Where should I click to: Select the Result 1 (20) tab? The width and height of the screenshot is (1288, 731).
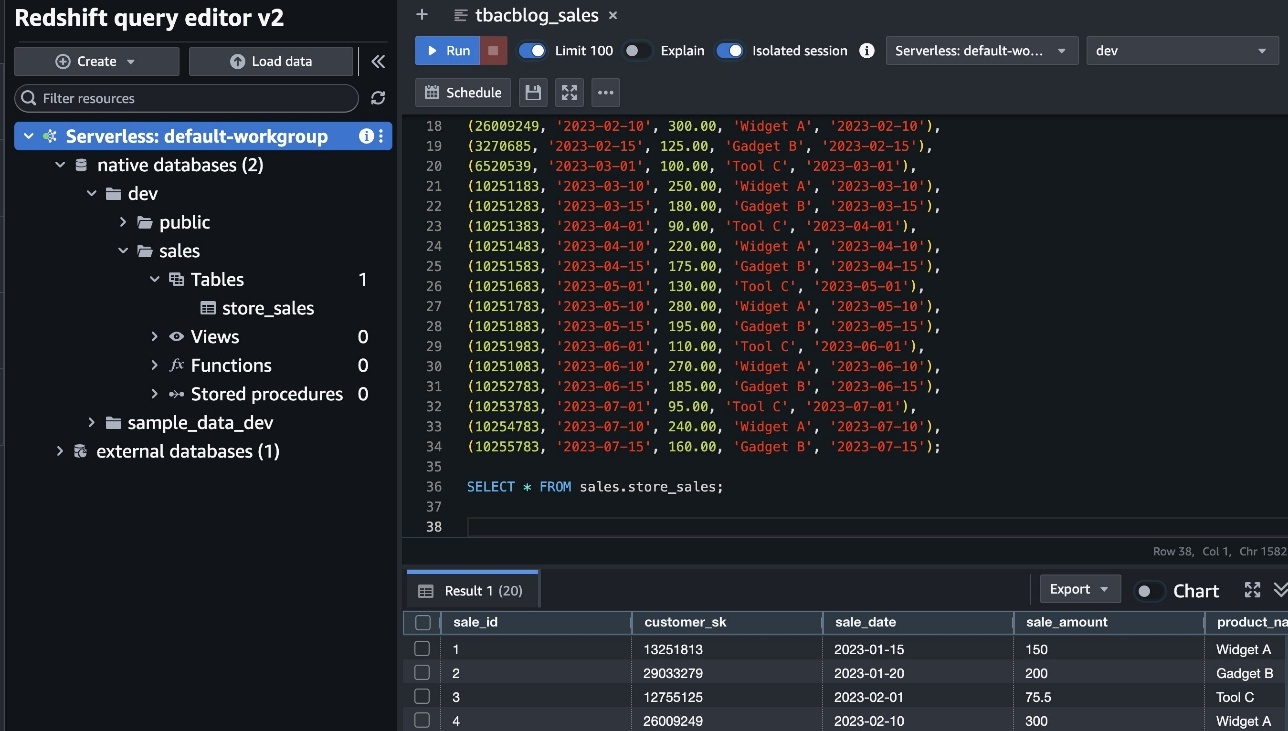(x=471, y=590)
